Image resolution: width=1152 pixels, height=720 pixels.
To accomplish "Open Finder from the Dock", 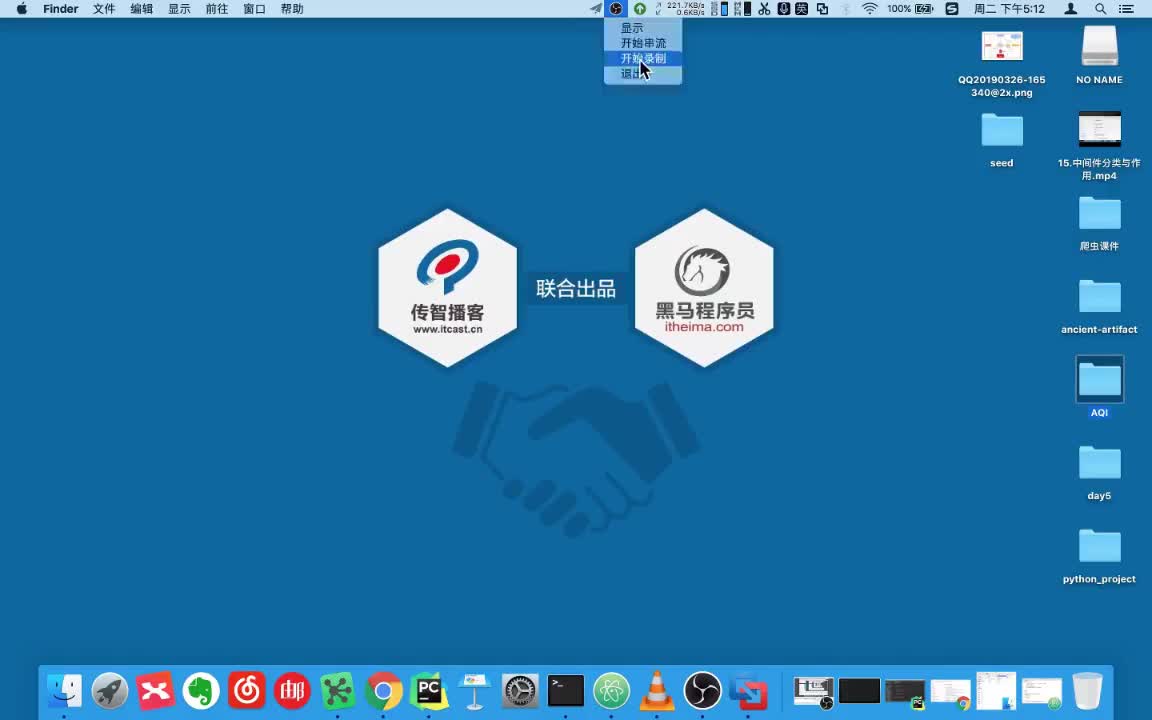I will [65, 691].
